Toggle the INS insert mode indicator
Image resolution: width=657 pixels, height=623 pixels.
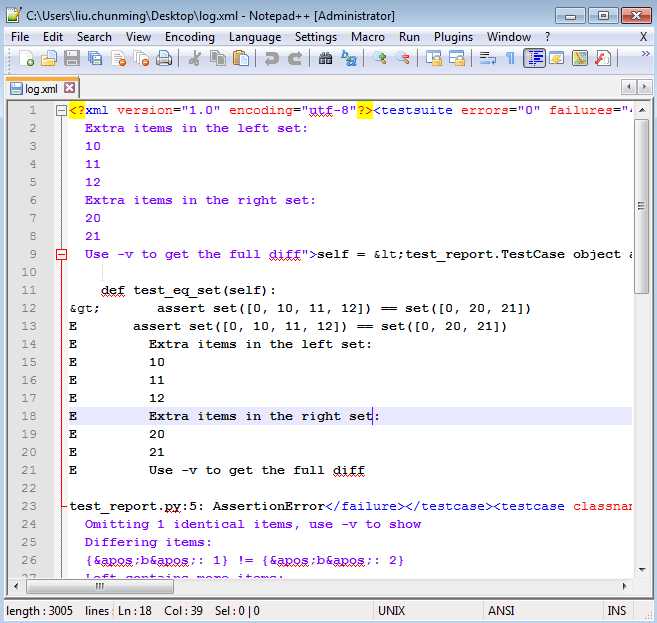pyautogui.click(x=617, y=611)
